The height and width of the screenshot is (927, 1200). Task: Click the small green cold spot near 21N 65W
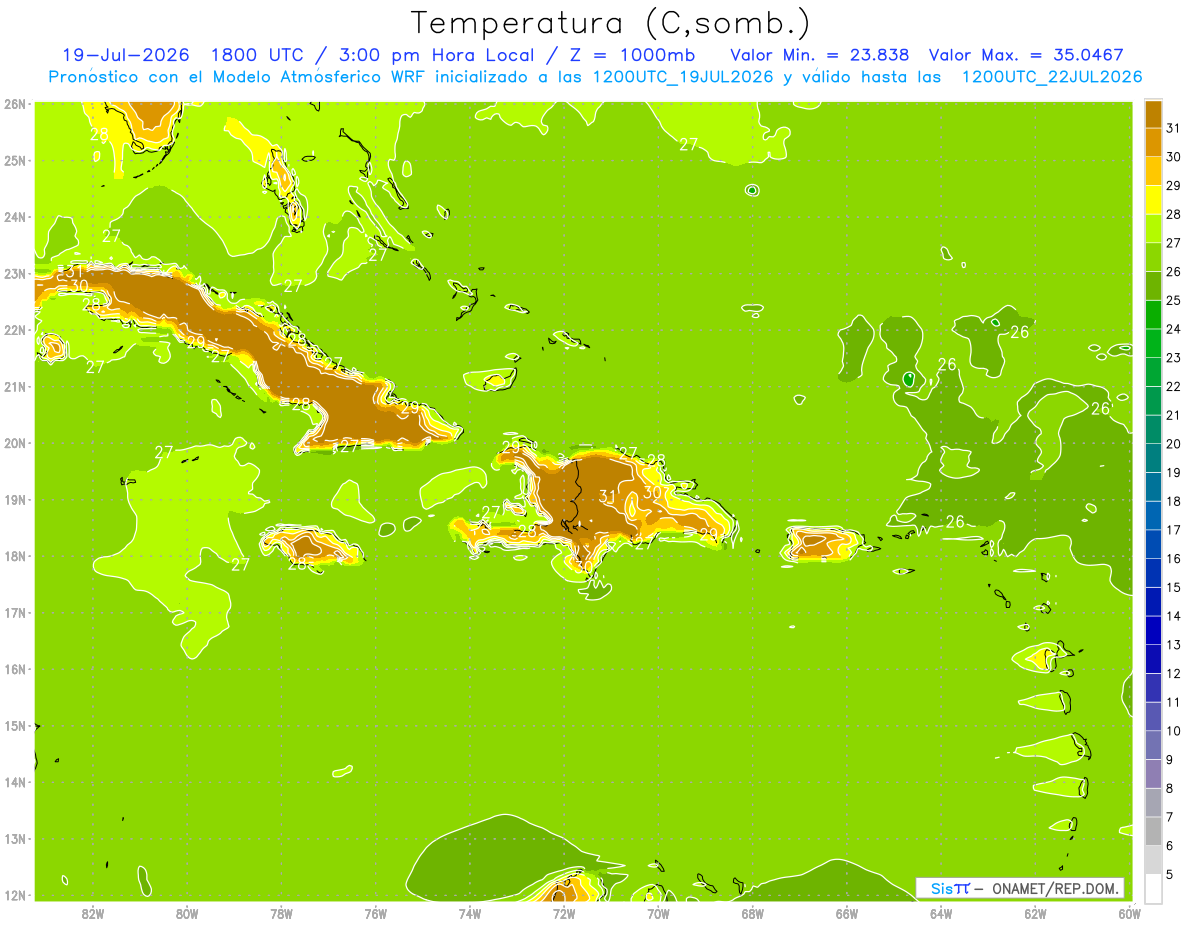(909, 379)
